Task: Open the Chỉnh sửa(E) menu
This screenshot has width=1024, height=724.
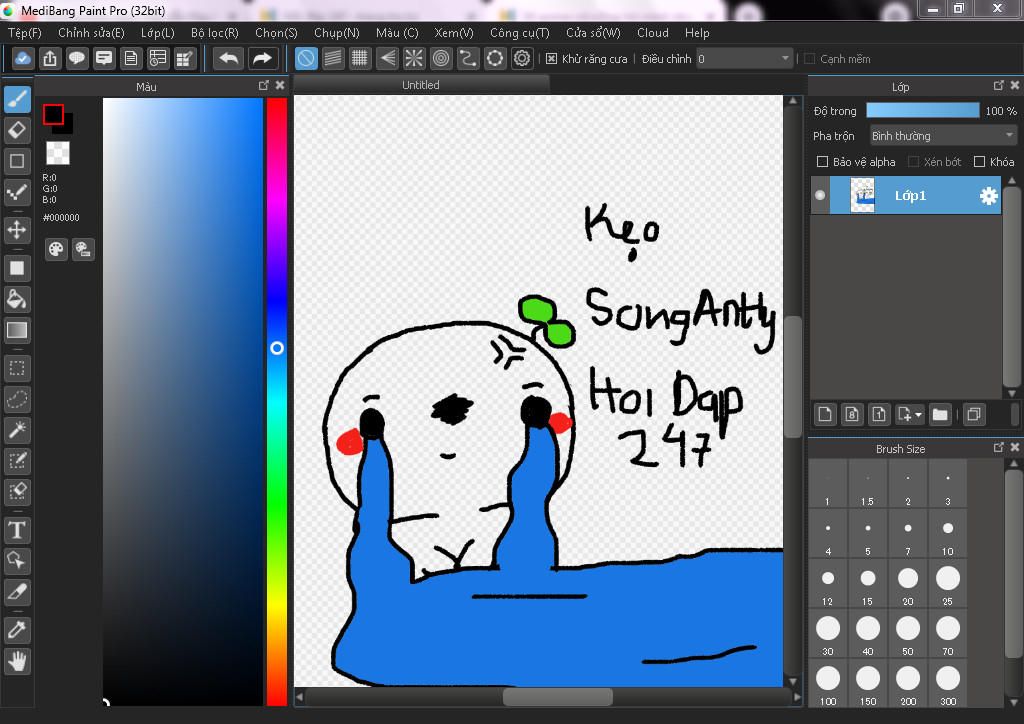Action: pos(91,33)
